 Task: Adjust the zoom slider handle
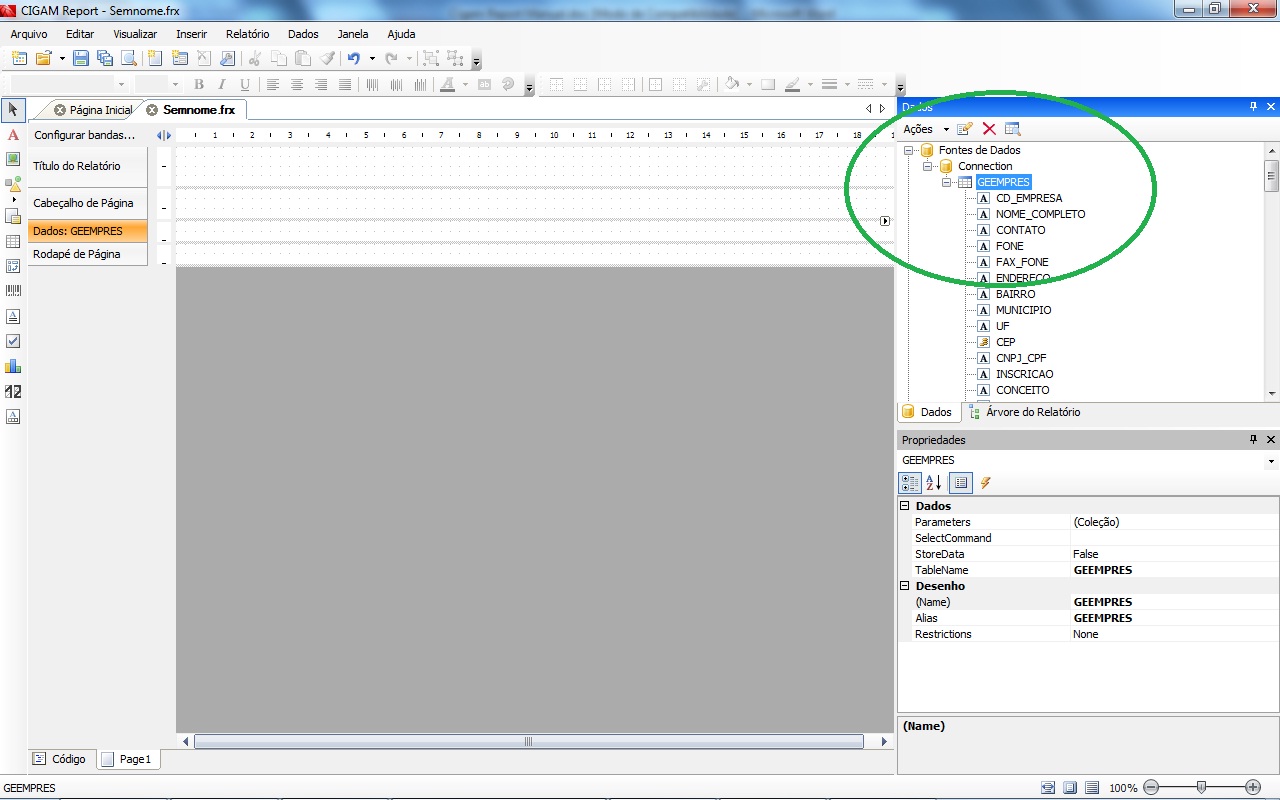1202,788
